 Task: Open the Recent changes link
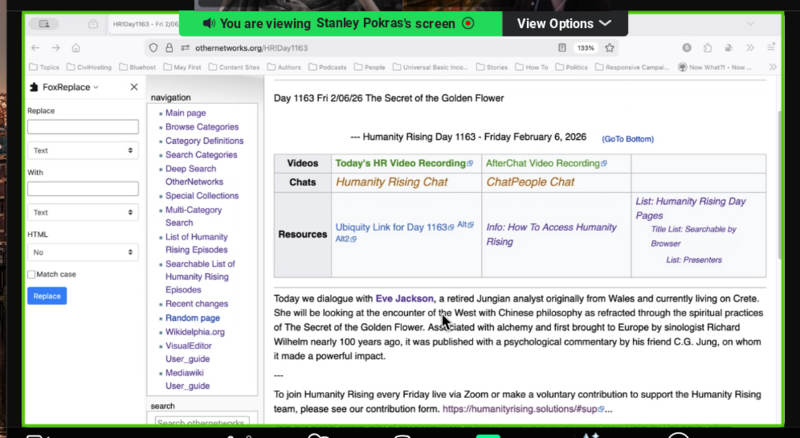tap(196, 304)
